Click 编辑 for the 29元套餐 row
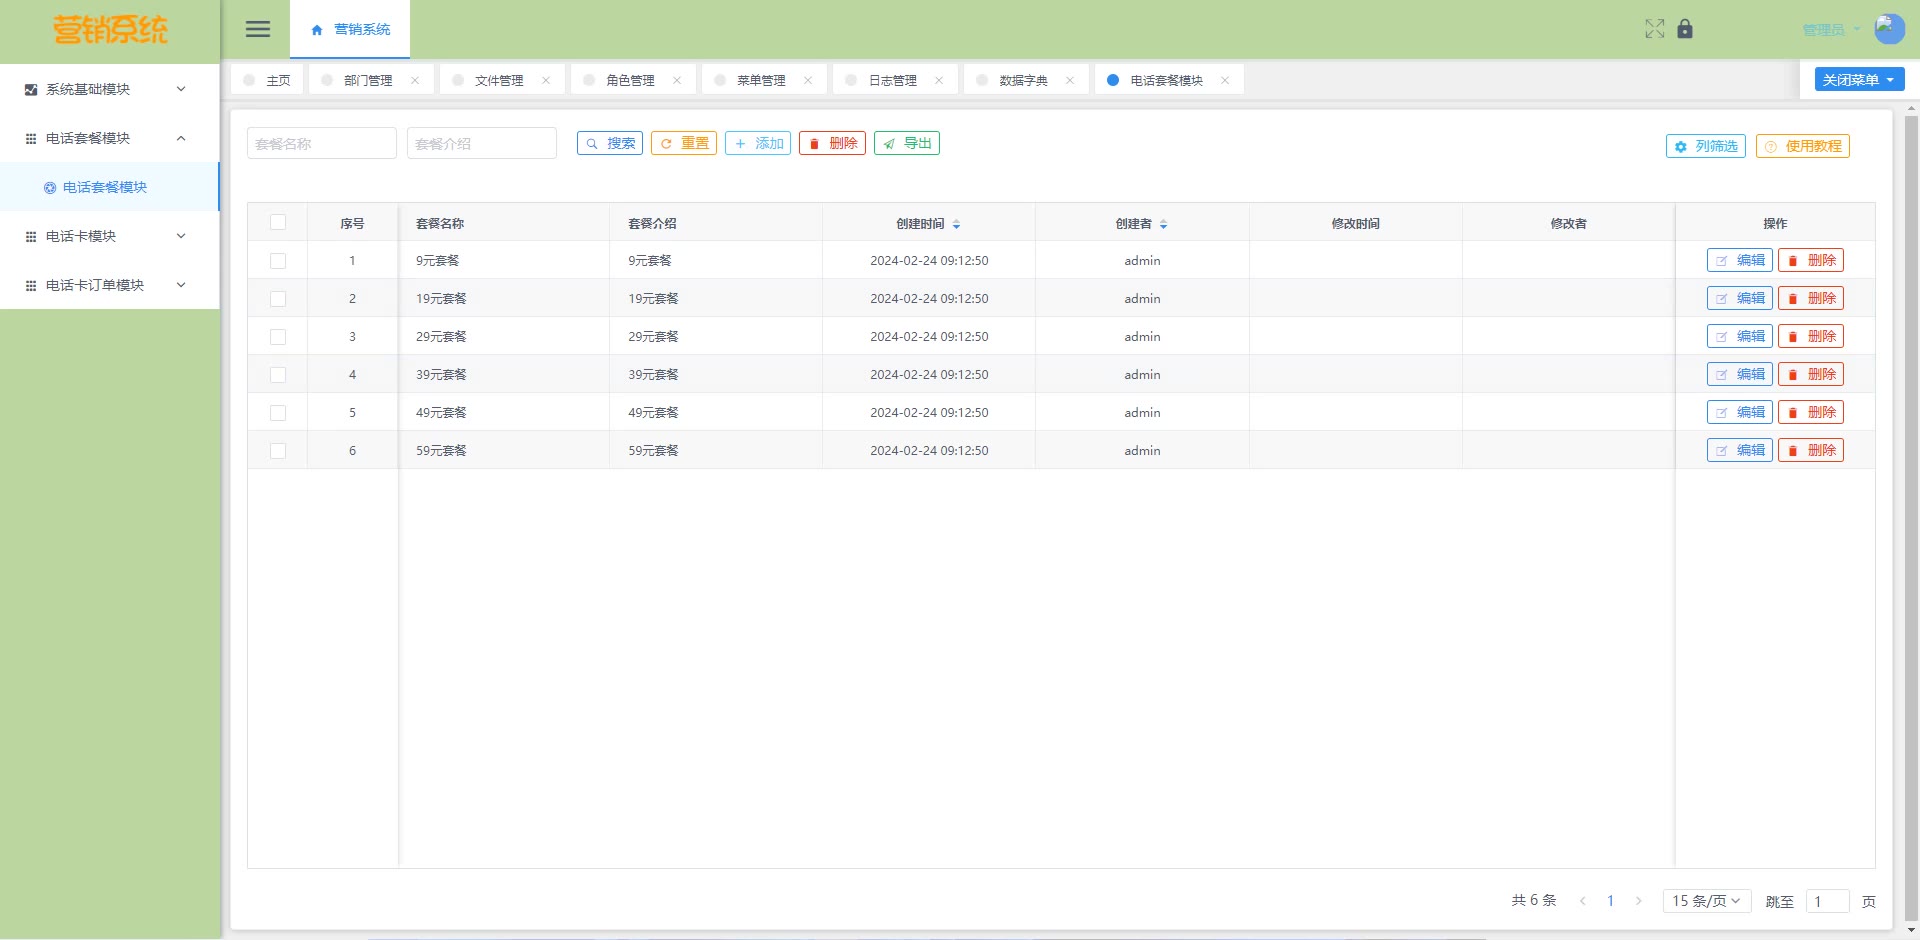This screenshot has width=1920, height=940. 1739,337
